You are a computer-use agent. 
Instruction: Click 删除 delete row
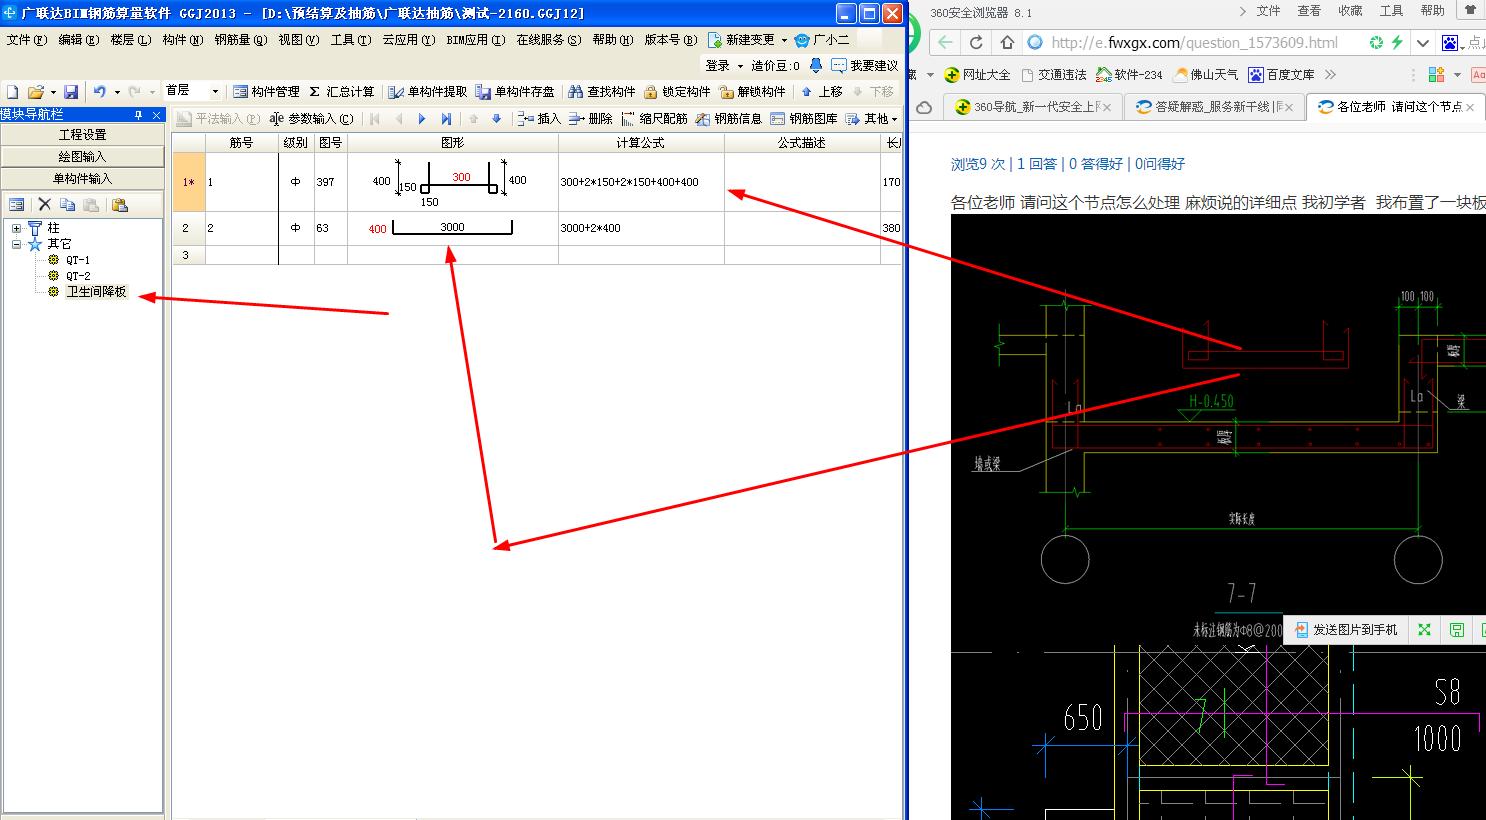pos(590,118)
